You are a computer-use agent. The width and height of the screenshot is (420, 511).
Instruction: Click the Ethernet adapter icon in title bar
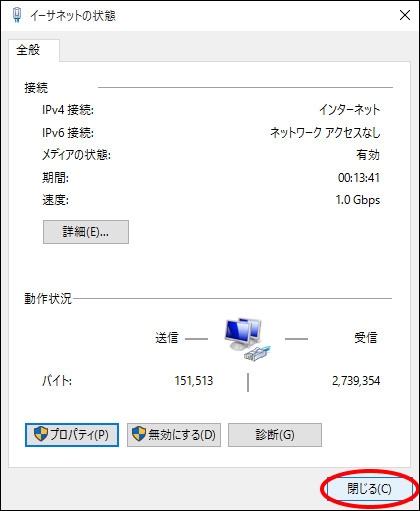(x=17, y=15)
